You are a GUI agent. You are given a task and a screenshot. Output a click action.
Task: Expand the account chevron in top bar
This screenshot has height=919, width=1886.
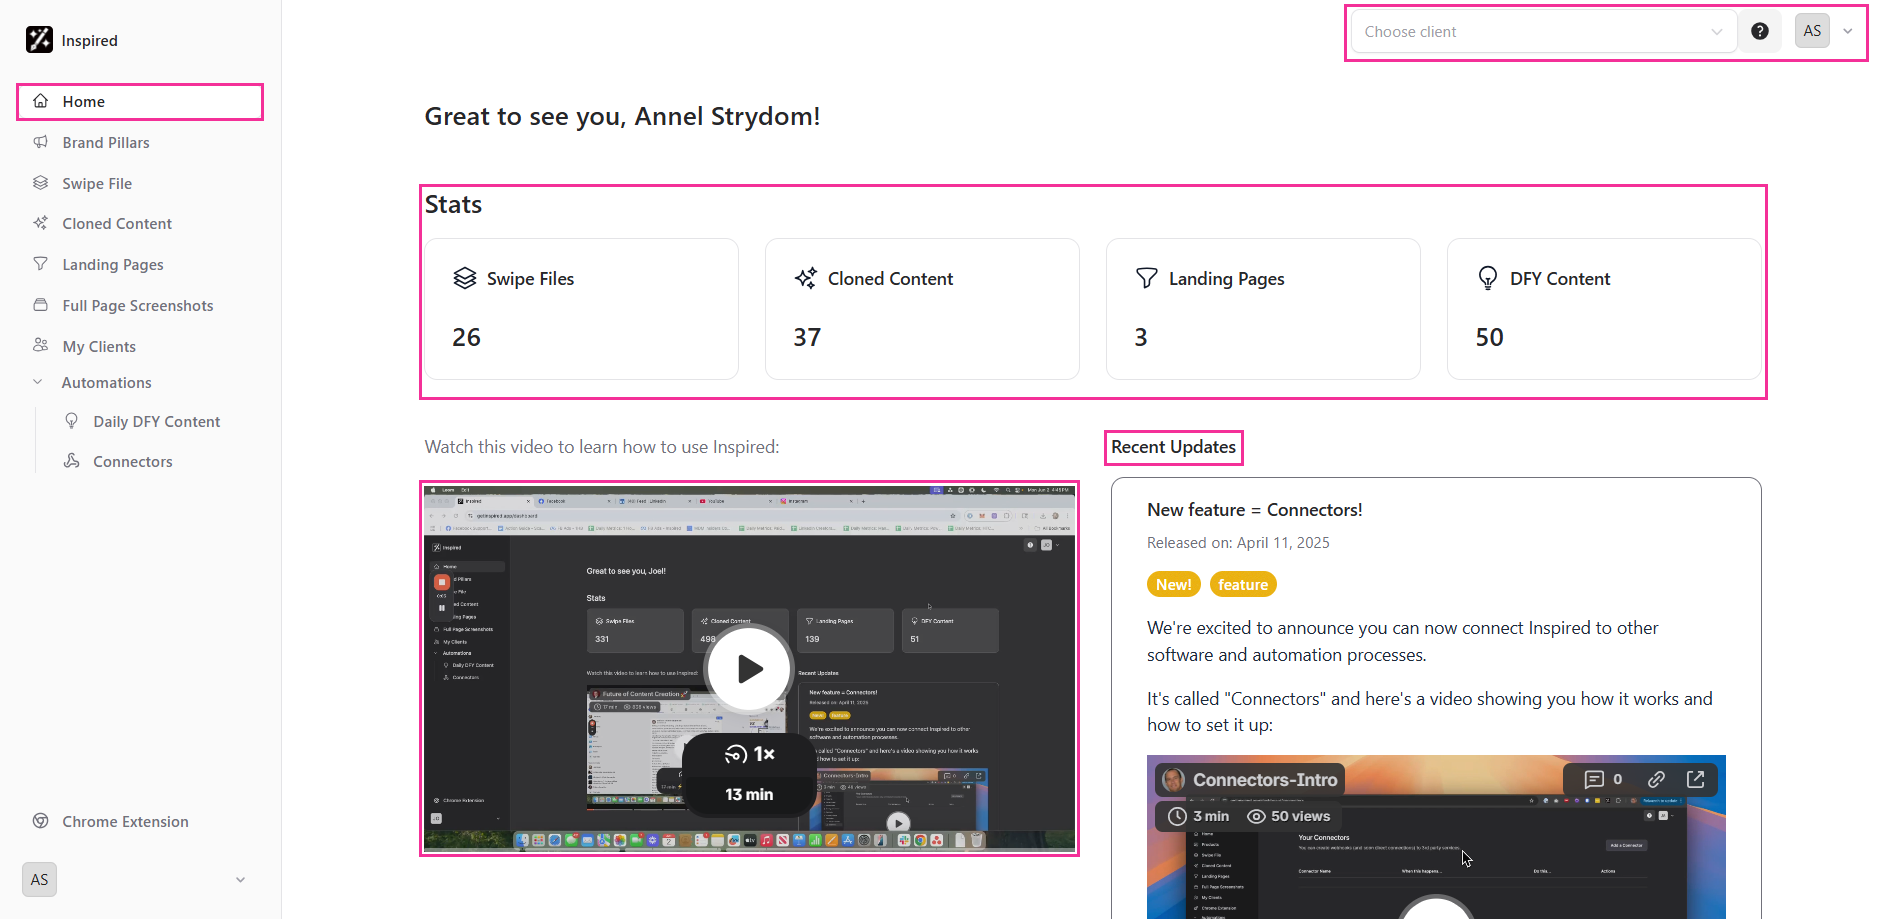[1848, 31]
